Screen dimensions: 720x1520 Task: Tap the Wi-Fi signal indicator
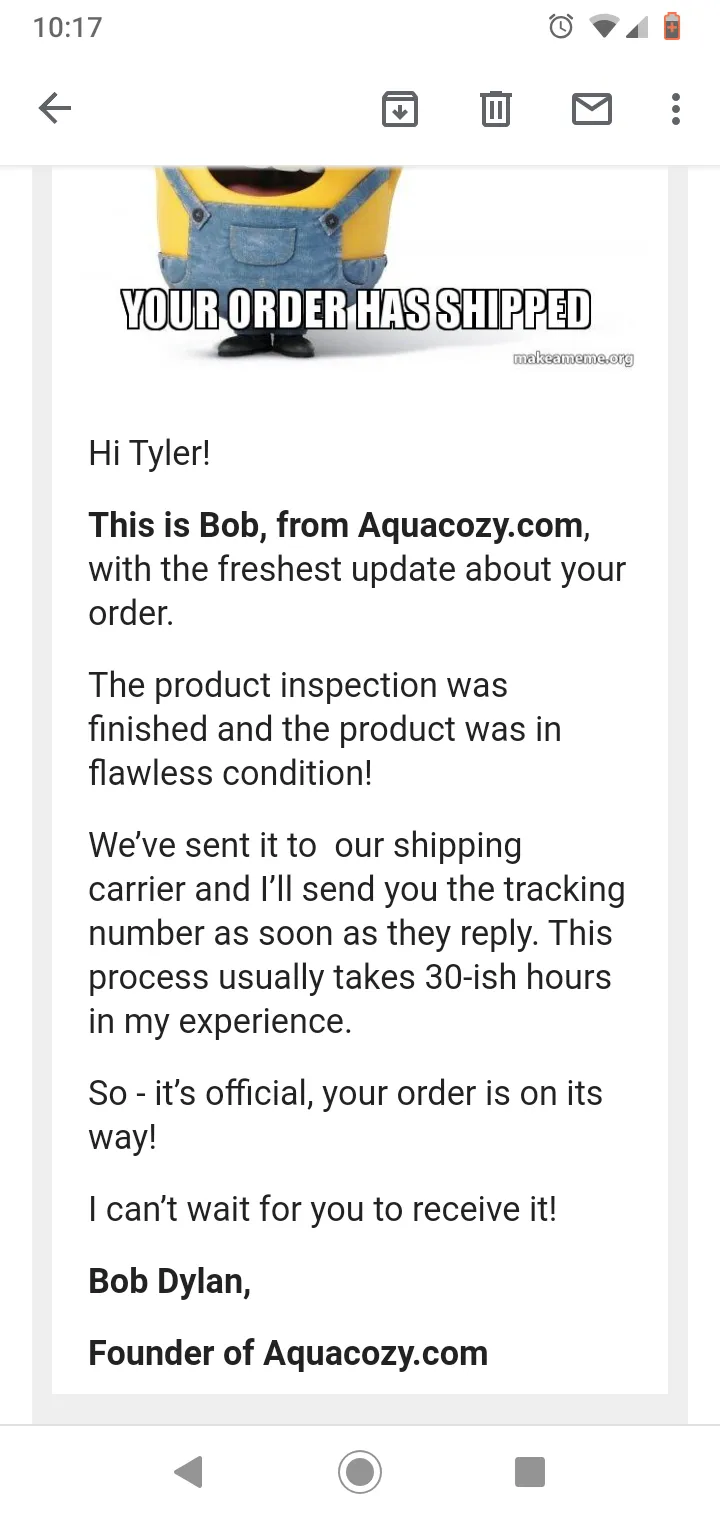(x=604, y=27)
